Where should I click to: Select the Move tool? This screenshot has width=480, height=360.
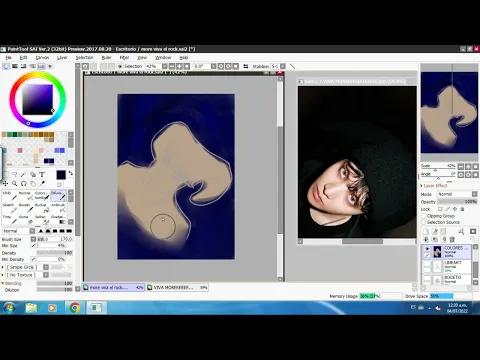[x=5, y=183]
